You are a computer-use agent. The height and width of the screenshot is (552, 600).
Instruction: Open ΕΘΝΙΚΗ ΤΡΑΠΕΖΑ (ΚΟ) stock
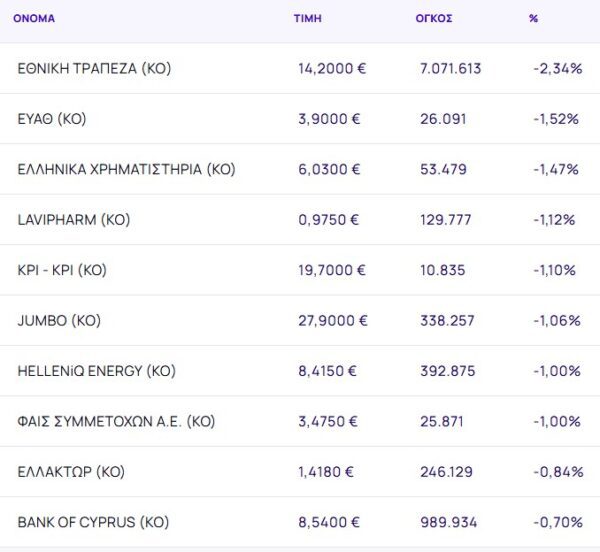(x=95, y=68)
